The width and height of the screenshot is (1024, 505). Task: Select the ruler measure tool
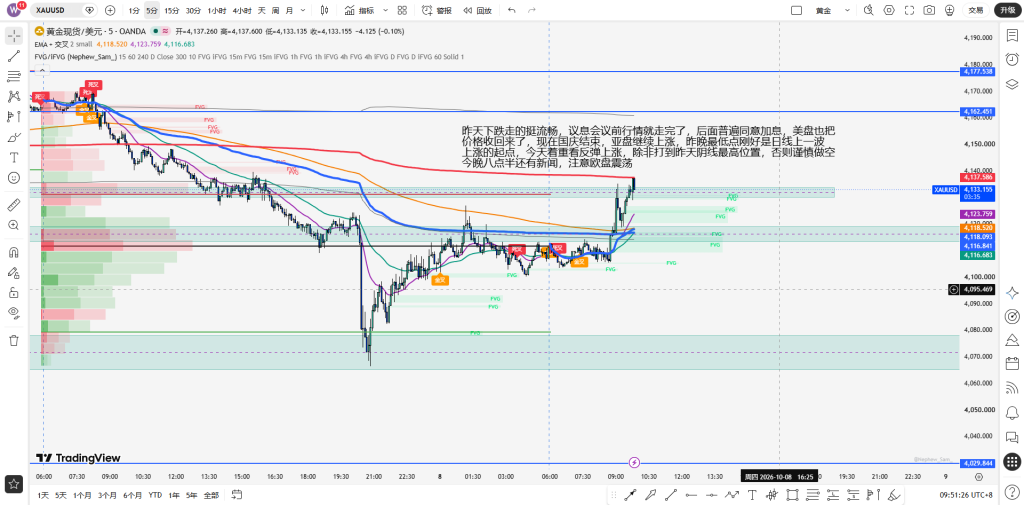tap(13, 206)
